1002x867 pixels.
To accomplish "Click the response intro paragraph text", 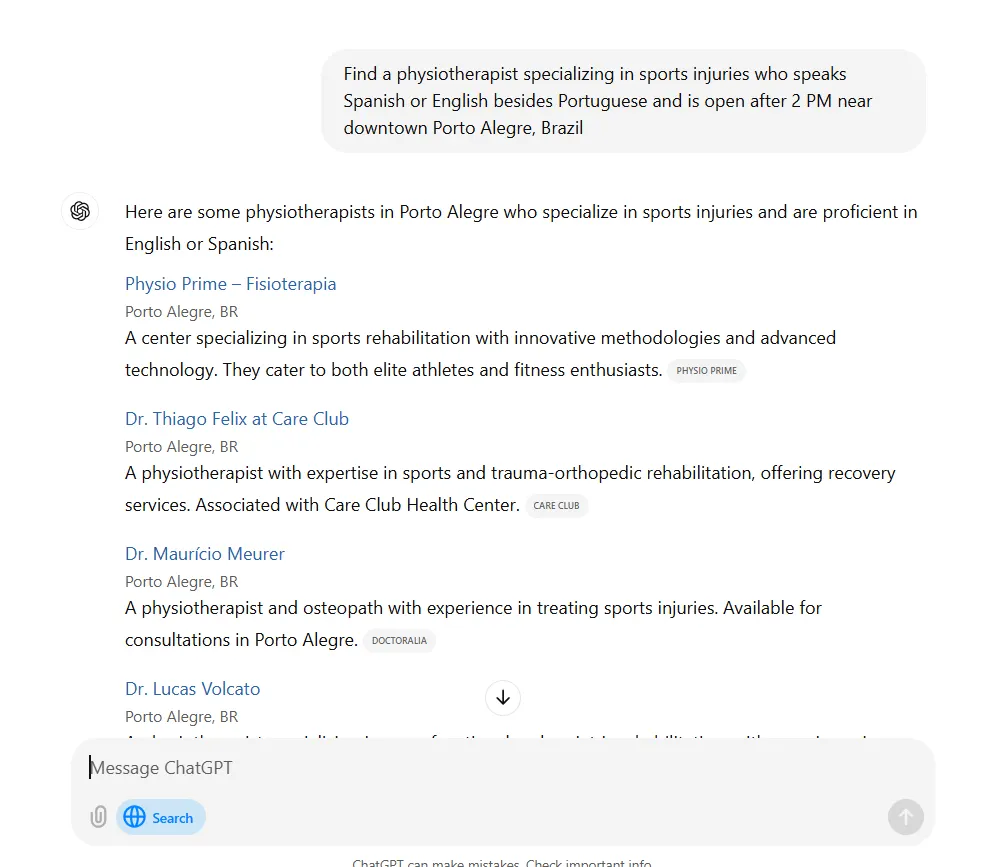I will (x=520, y=228).
